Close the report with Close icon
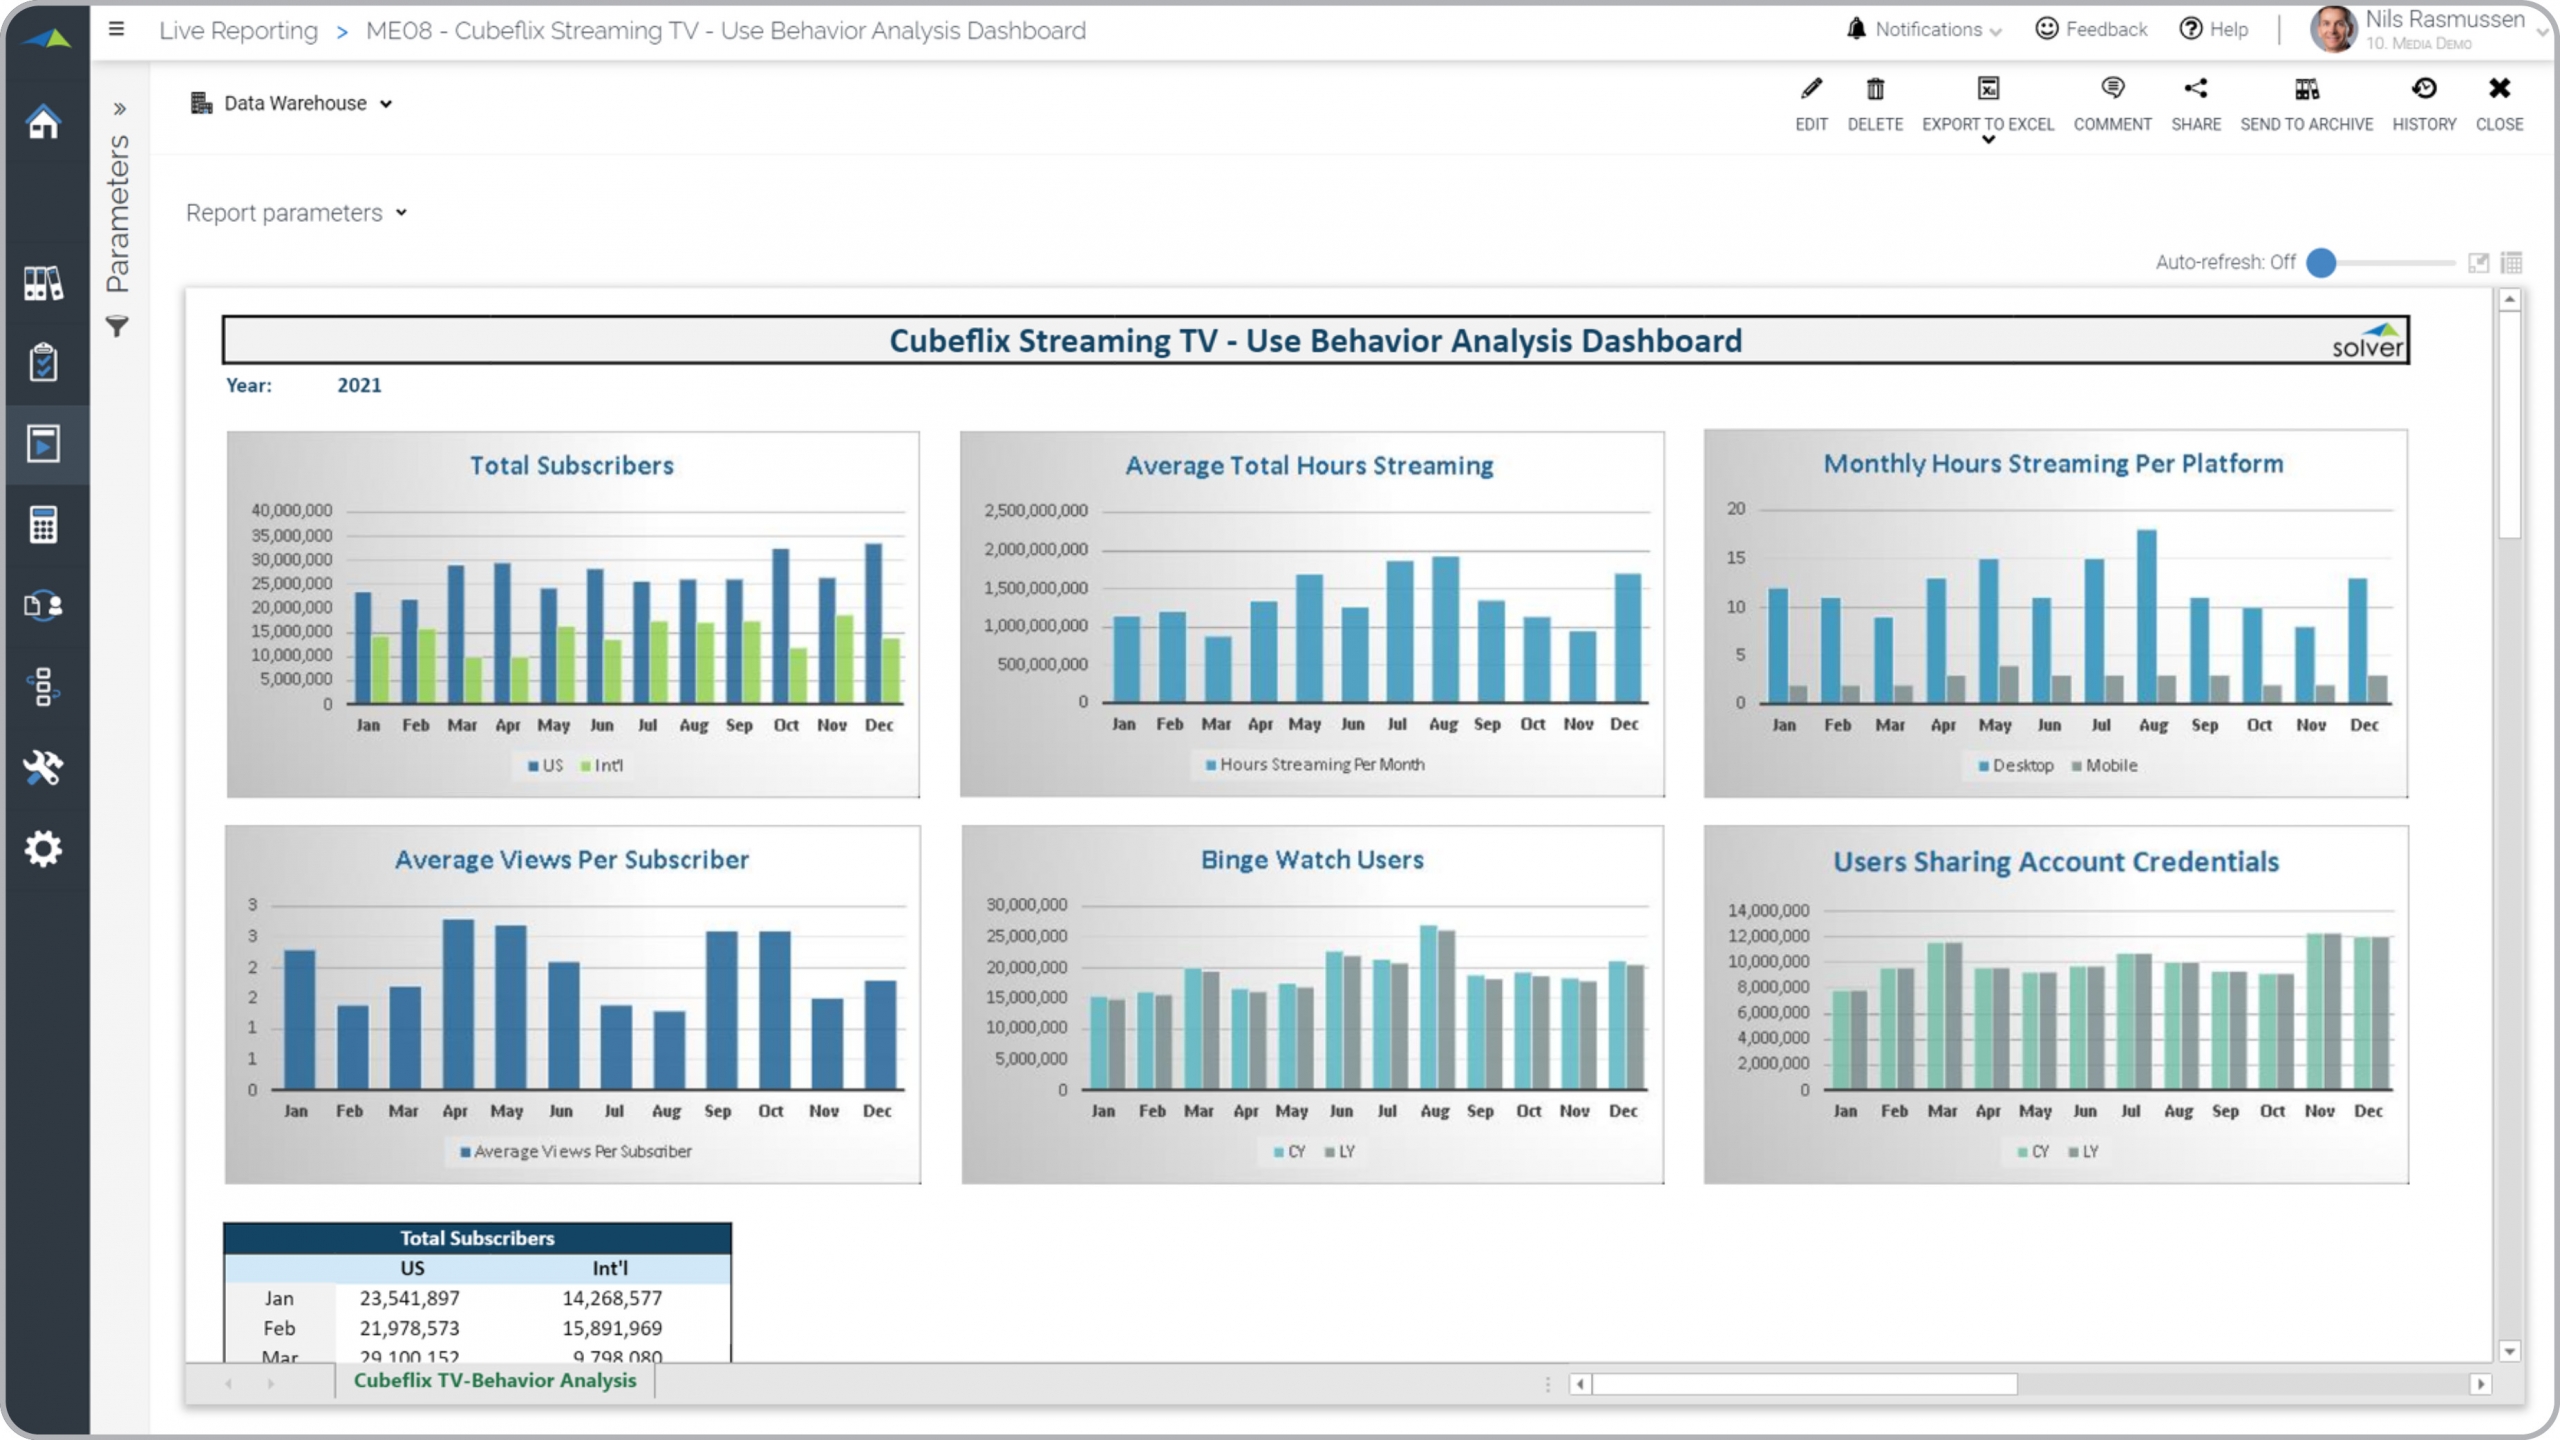Viewport: 2560px width, 1440px height. point(2499,89)
